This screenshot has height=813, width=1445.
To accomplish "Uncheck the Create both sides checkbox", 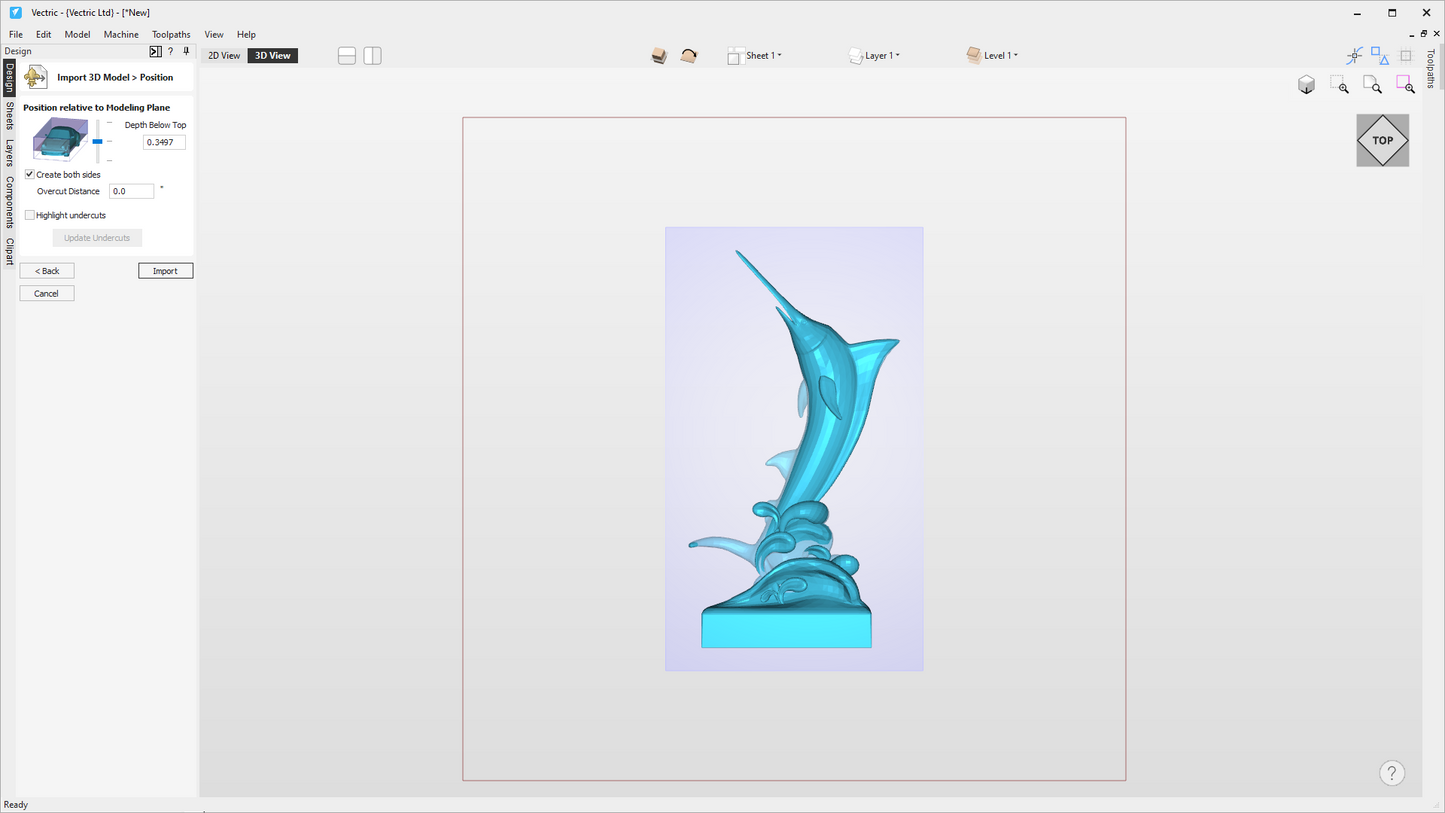I will coord(30,174).
